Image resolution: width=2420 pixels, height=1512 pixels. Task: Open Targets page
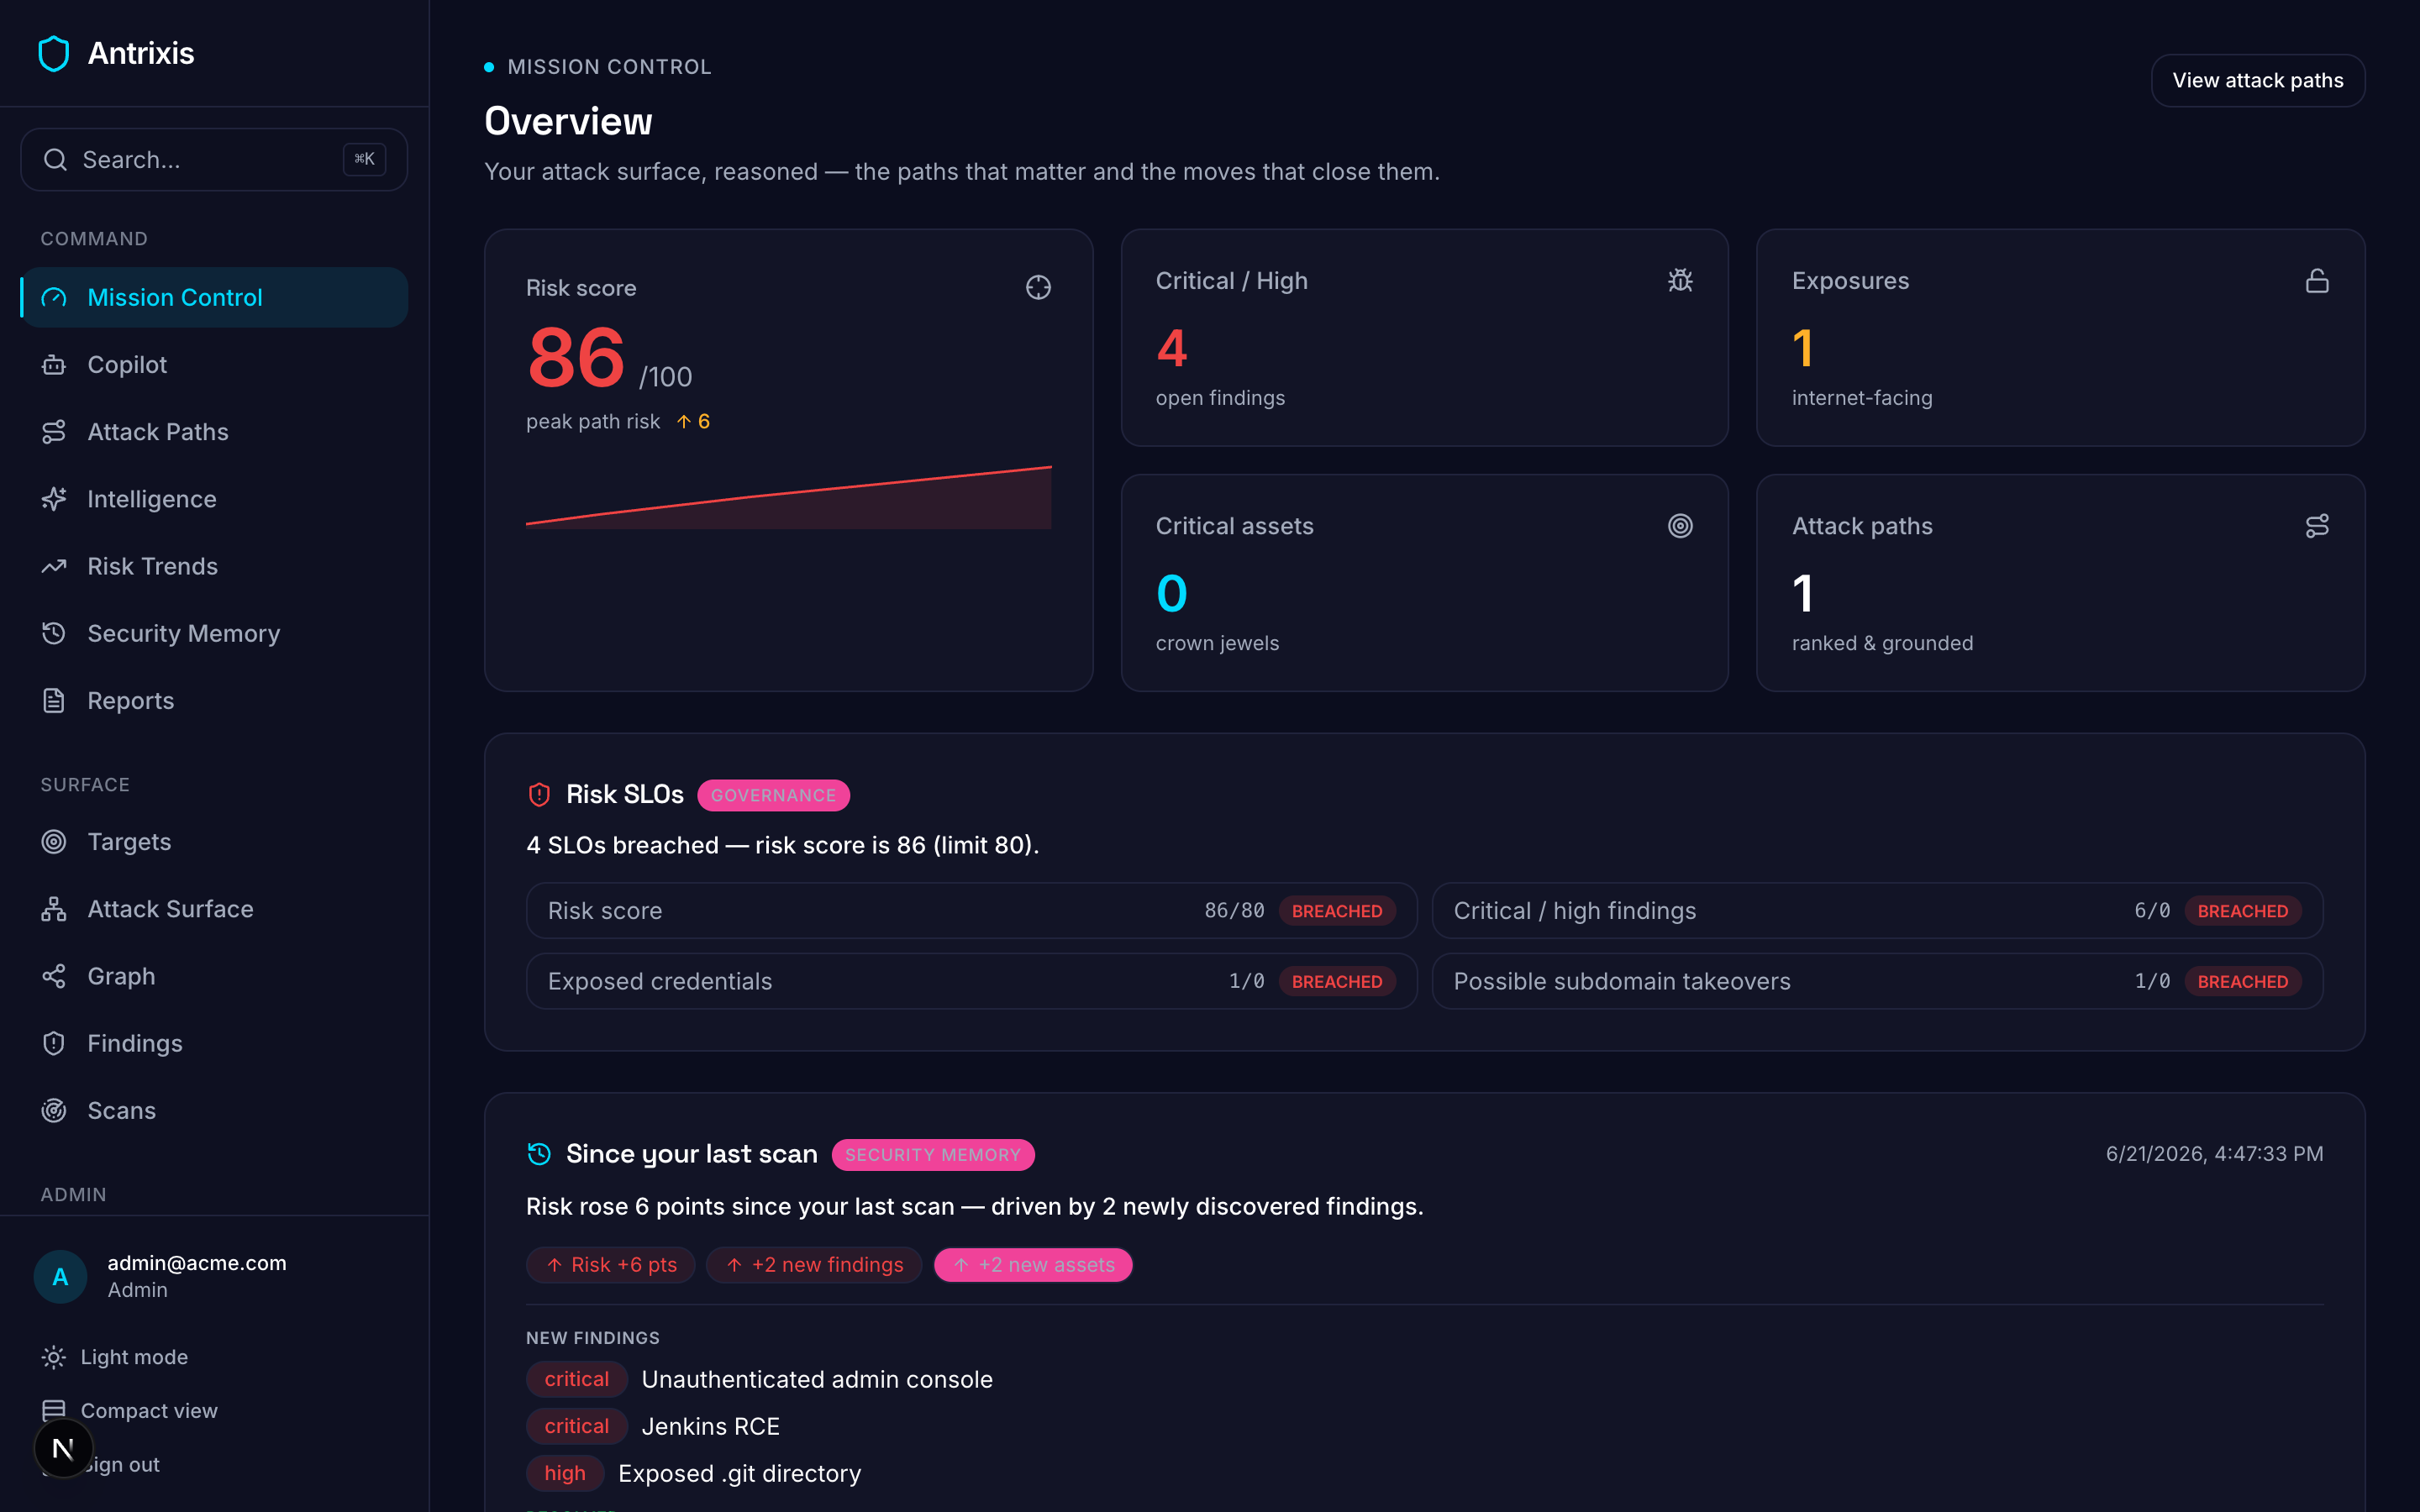pos(215,842)
